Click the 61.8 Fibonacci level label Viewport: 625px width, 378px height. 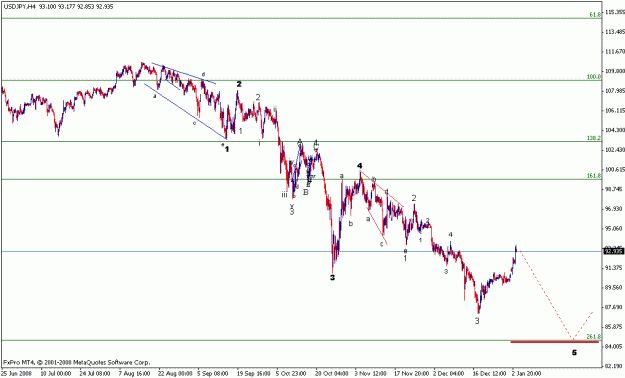[x=595, y=15]
